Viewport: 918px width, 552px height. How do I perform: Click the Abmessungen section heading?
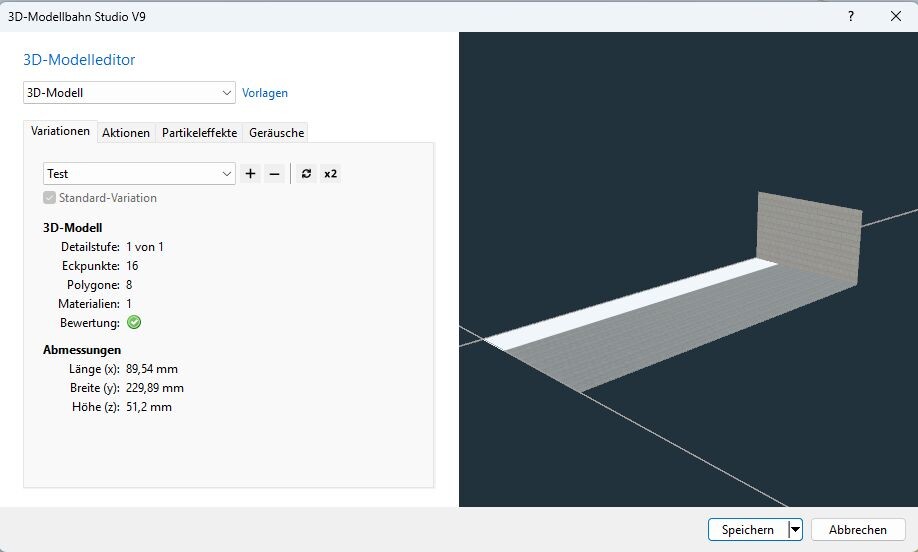click(x=82, y=350)
